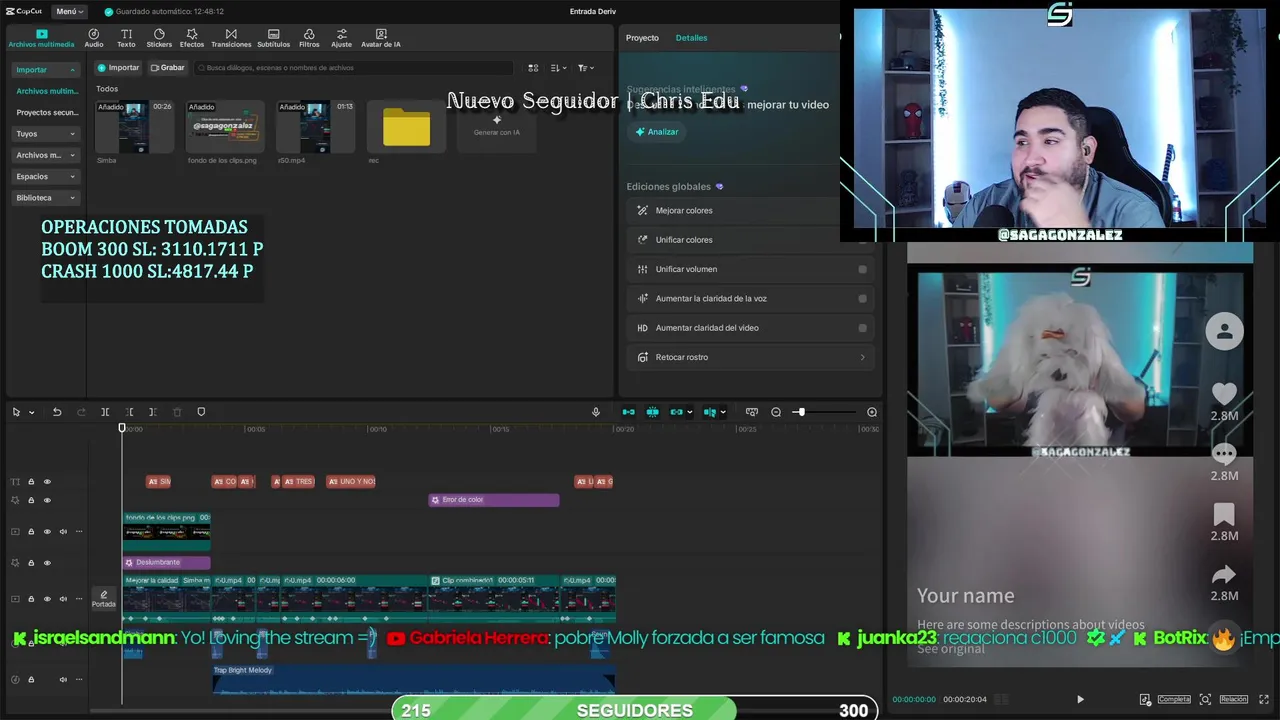Collapse the Importar section
The image size is (1280, 720).
coord(46,70)
